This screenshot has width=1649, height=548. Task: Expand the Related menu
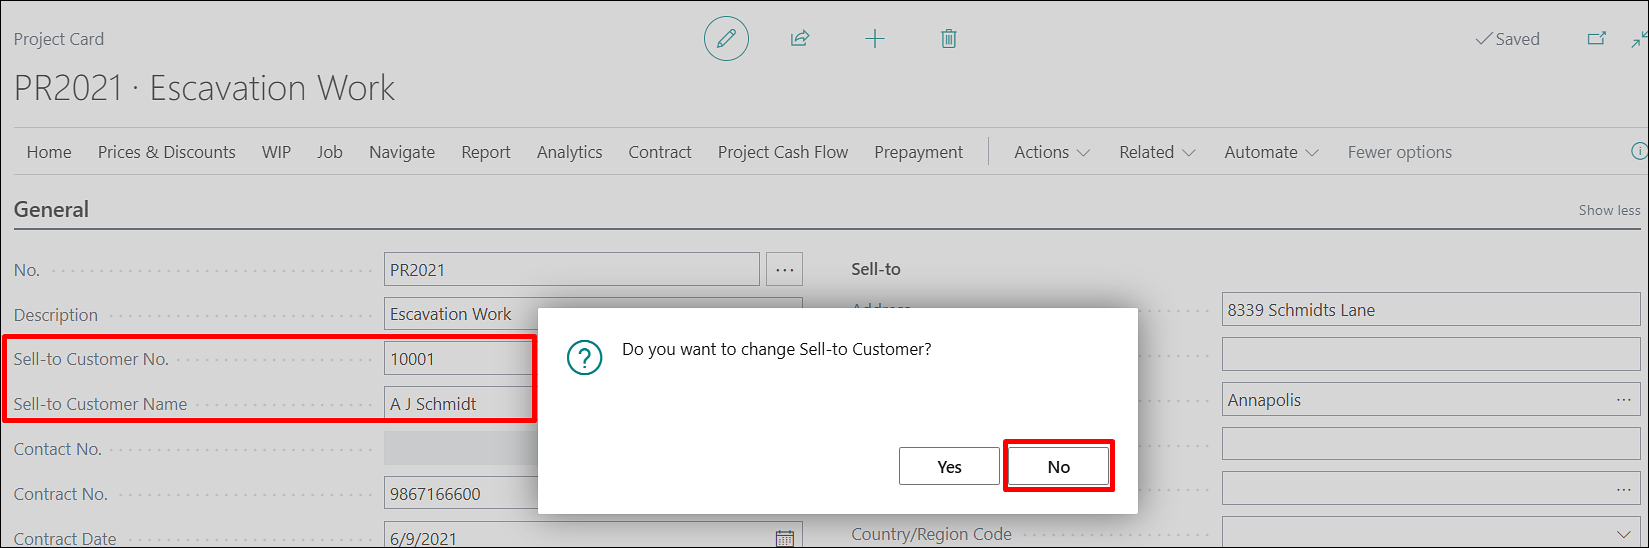point(1158,152)
